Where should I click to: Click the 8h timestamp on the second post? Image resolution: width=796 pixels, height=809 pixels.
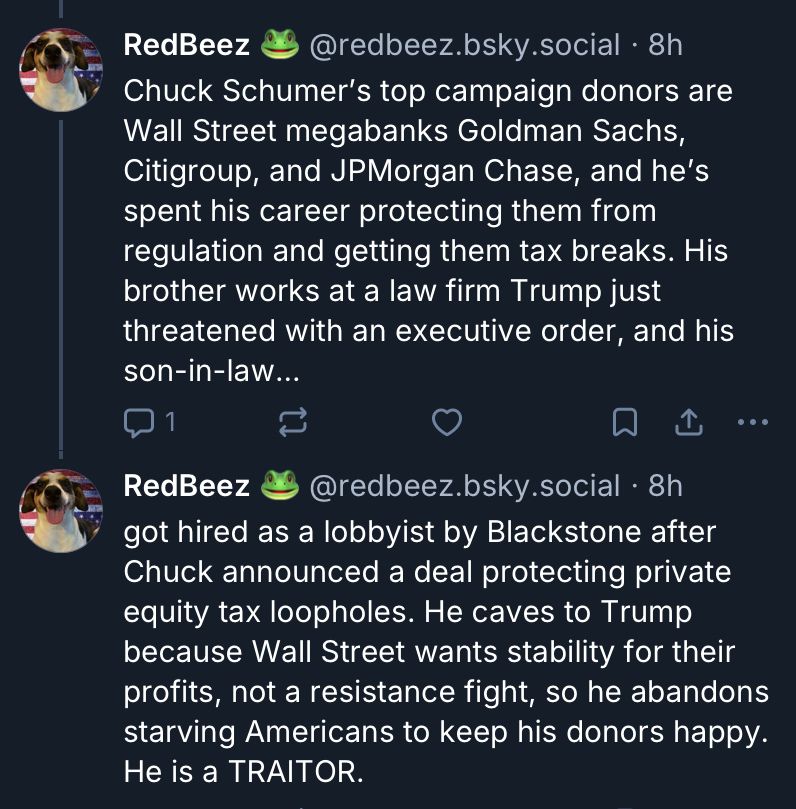[x=665, y=486]
